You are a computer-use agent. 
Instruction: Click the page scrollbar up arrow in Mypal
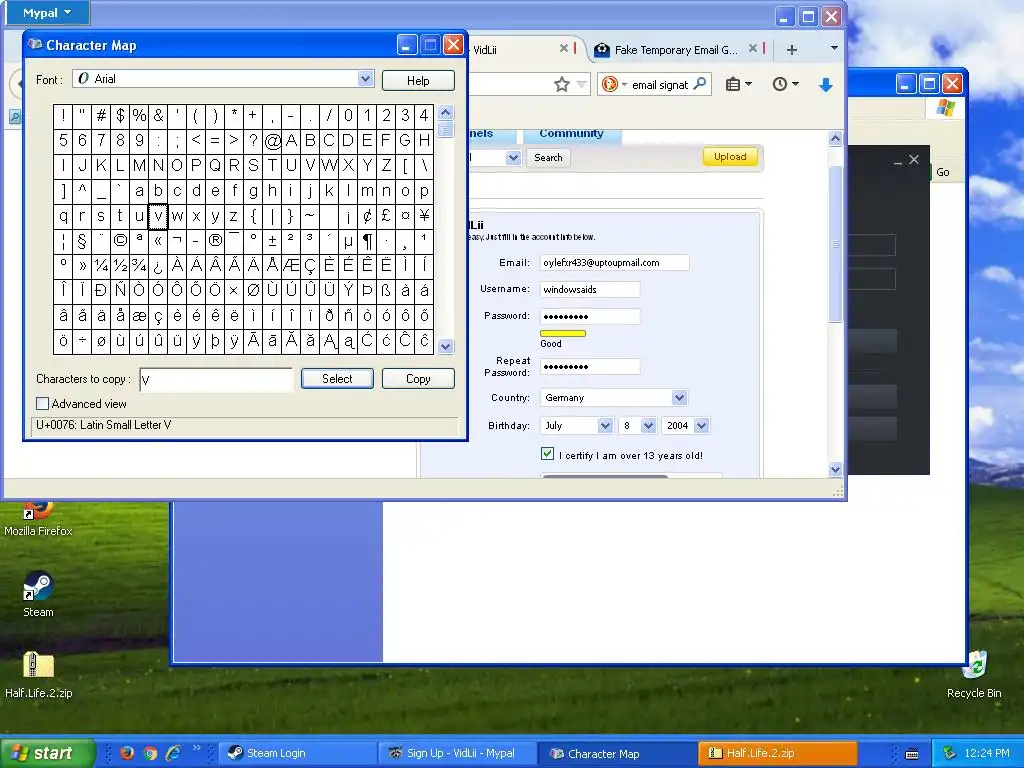tap(835, 138)
